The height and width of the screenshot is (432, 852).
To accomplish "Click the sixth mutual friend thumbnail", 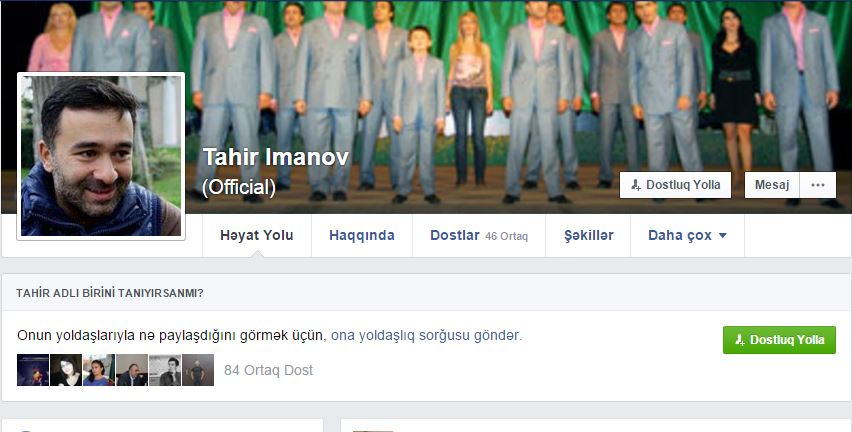I will pos(198,370).
